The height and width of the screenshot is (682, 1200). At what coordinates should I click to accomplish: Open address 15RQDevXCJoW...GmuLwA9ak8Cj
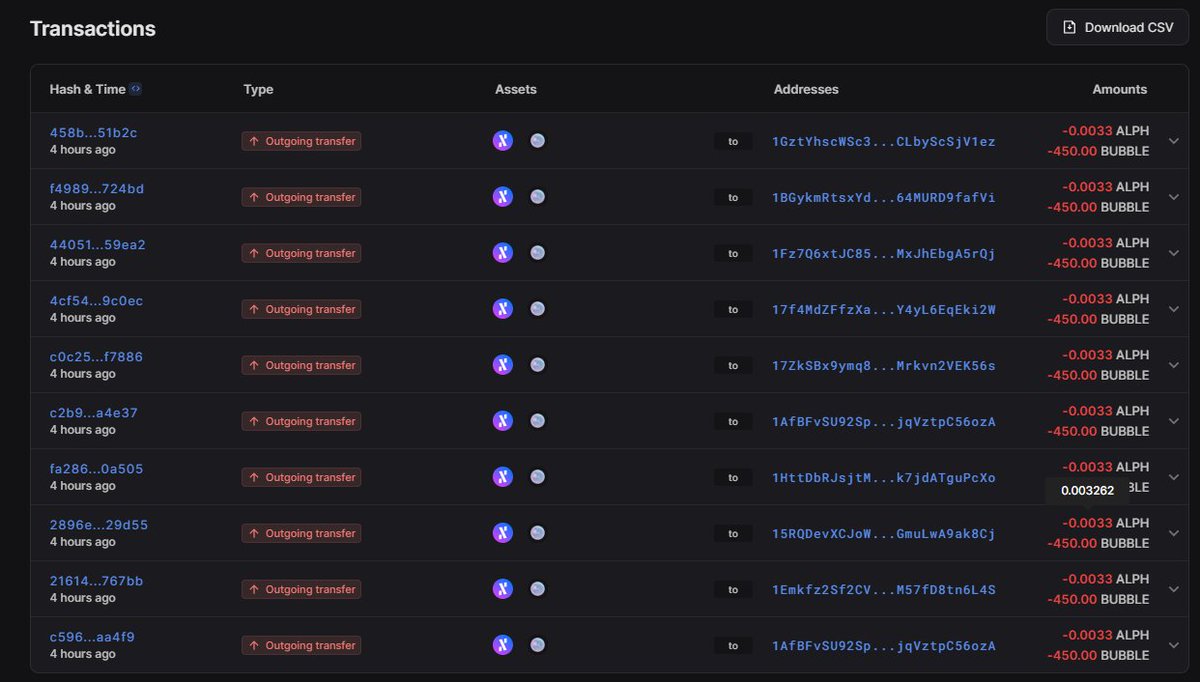884,533
